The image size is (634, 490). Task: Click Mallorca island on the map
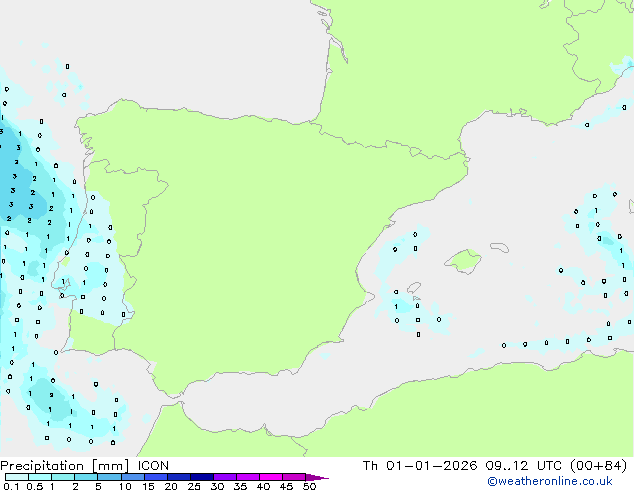(463, 261)
